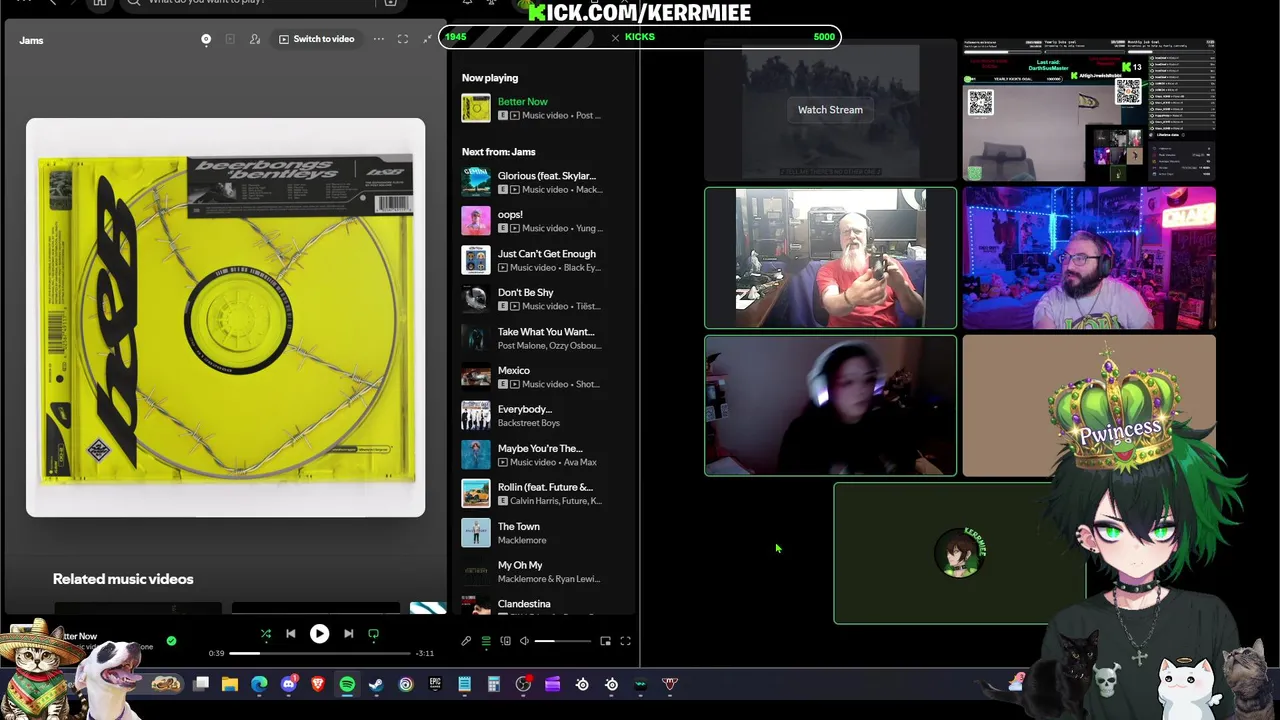The image size is (1280, 720).
Task: Toggle the queue panel icon
Action: pyautogui.click(x=486, y=641)
